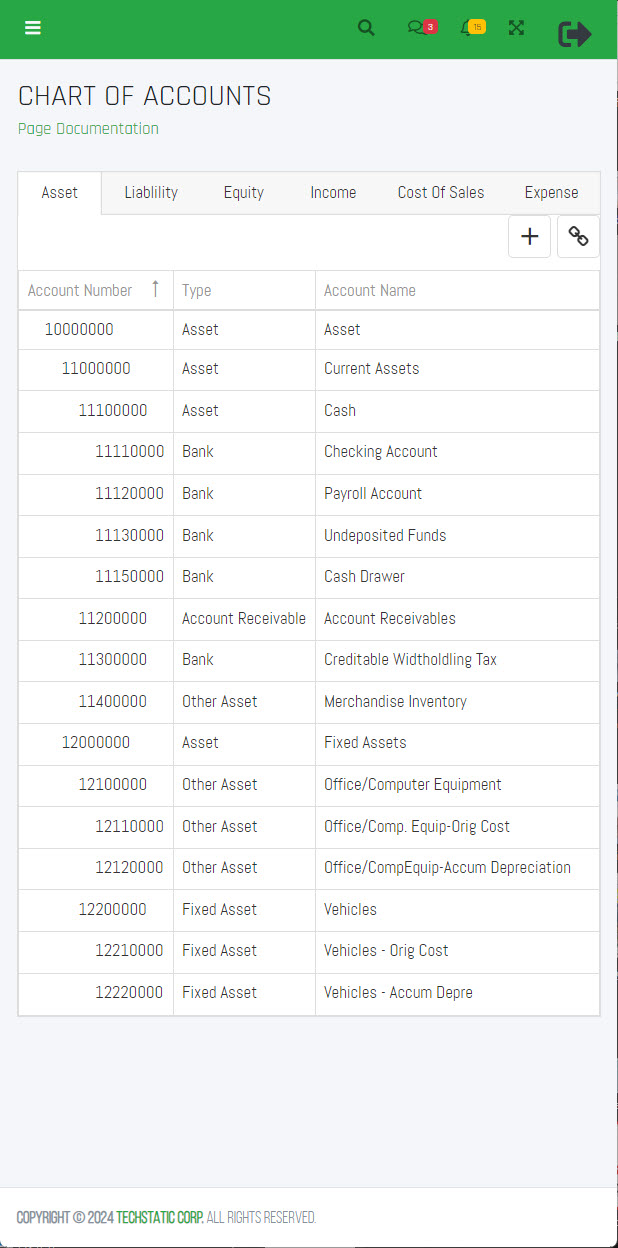Screen dimensions: 618x1248
Task: Open the Expense tab
Action: (551, 193)
